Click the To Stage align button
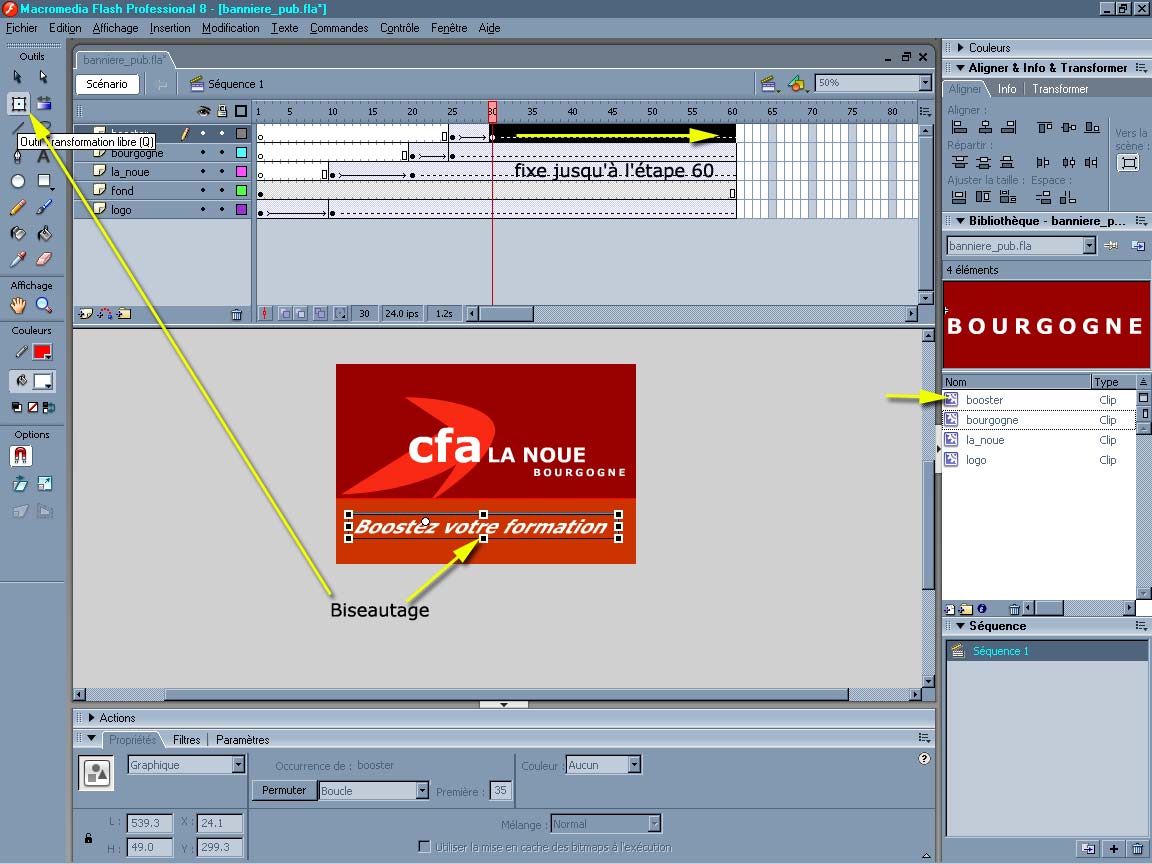This screenshot has height=864, width=1152. [x=1128, y=162]
